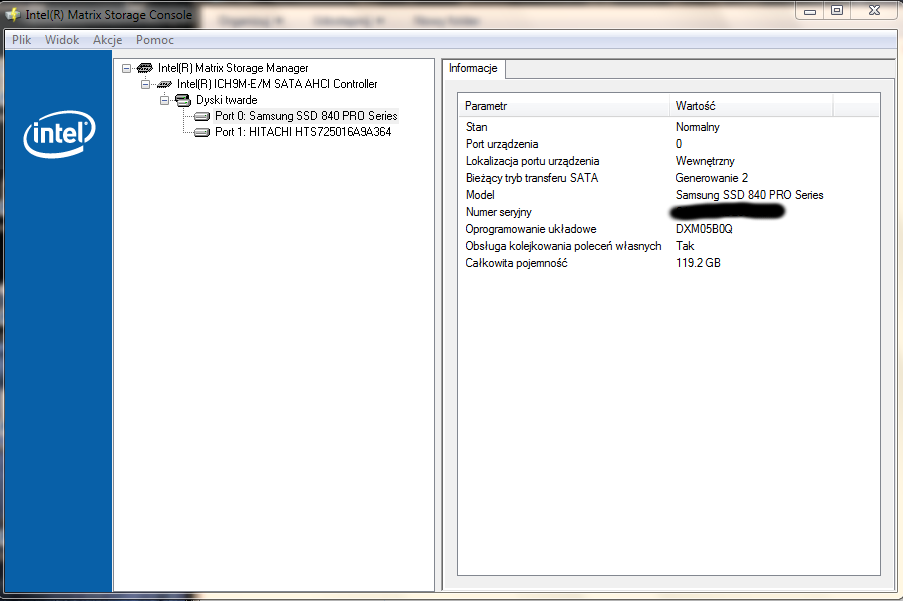Click the Tak value
This screenshot has width=903, height=601.
pos(685,246)
